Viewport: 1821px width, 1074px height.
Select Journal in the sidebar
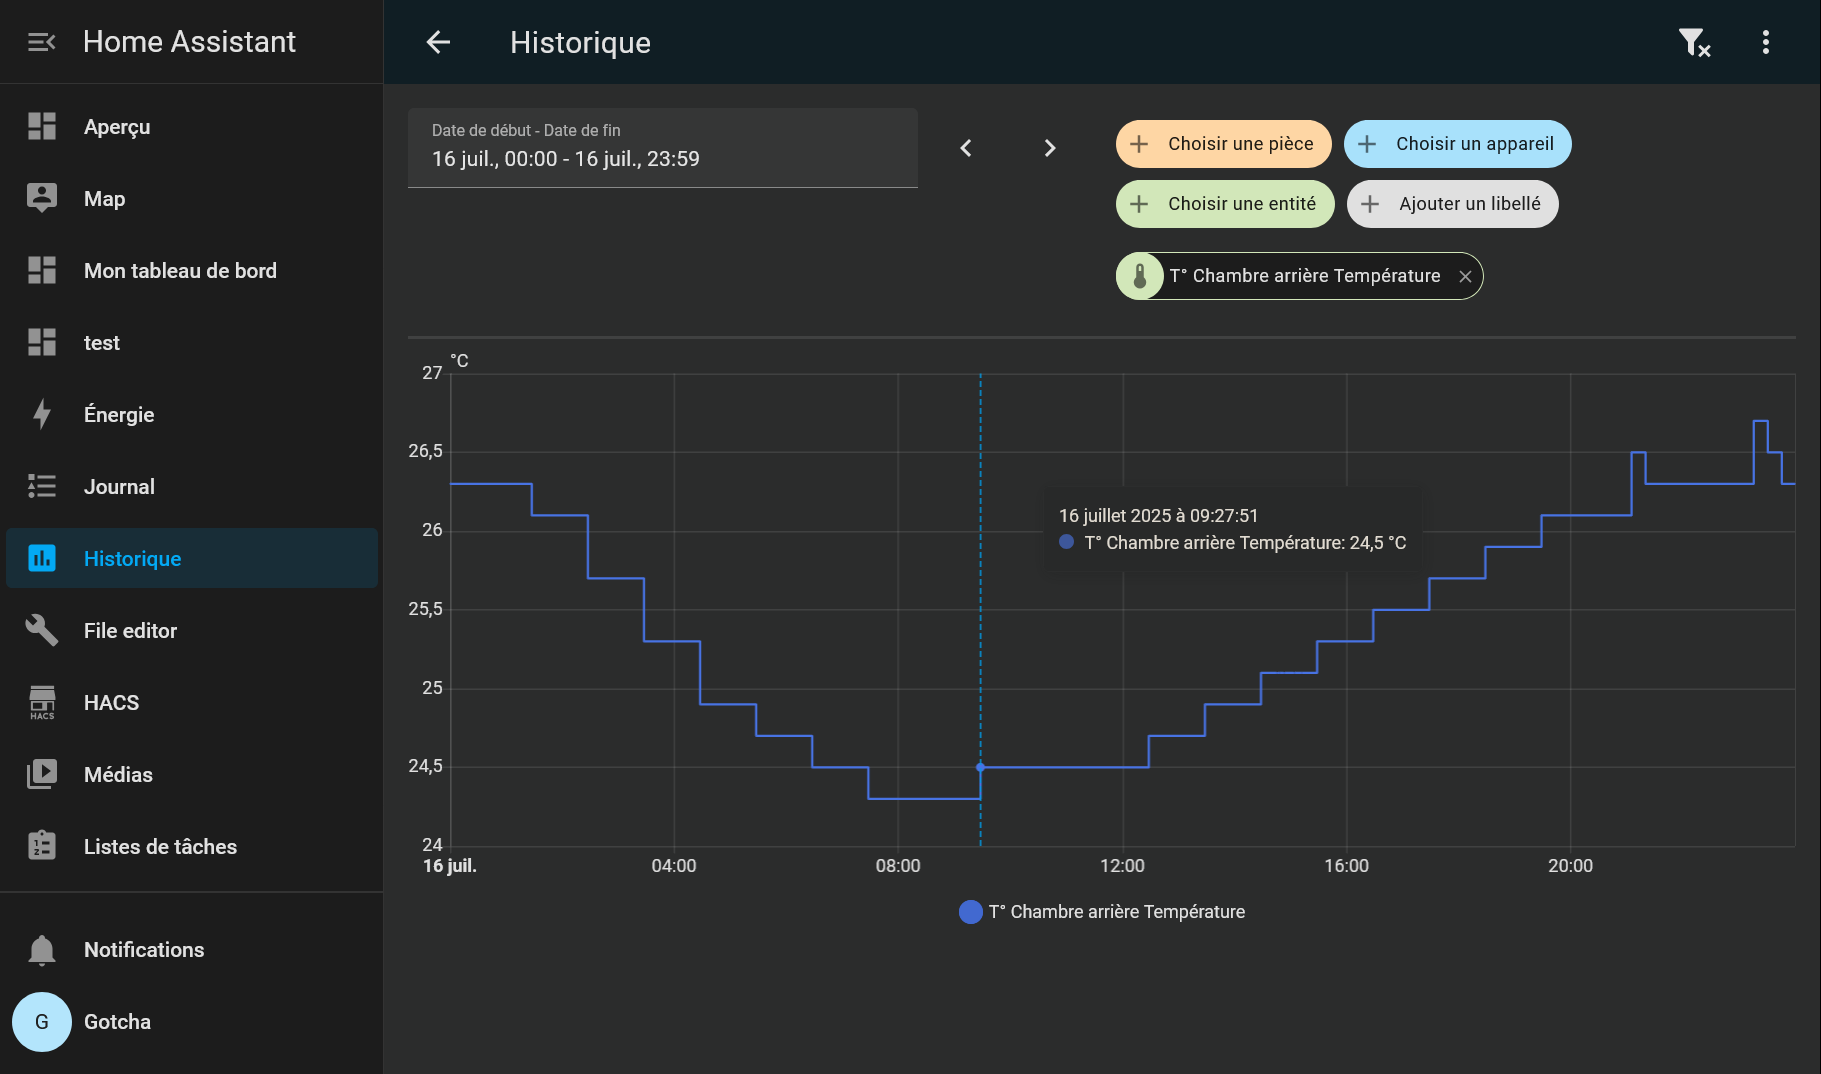pos(119,487)
